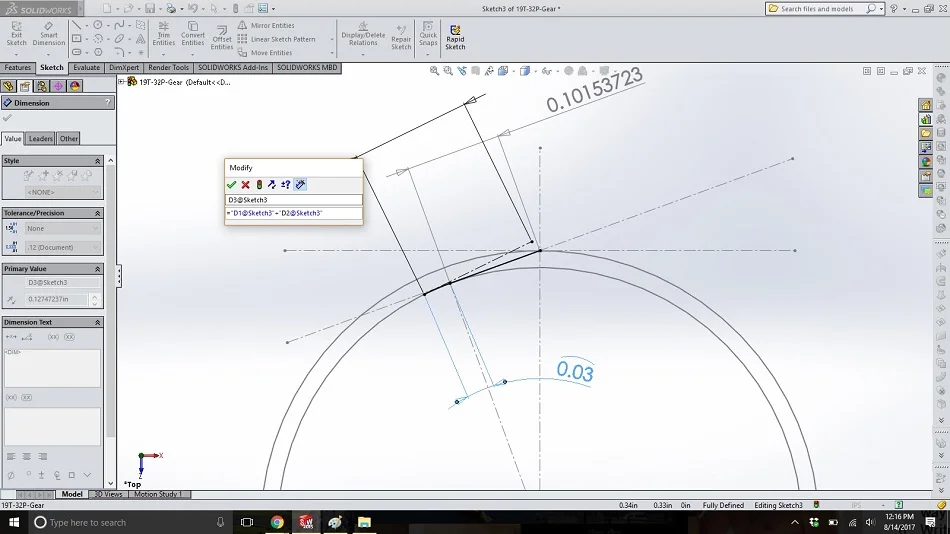Select the Smart Dimension tool
Screen dimensions: 950x534
[48, 34]
